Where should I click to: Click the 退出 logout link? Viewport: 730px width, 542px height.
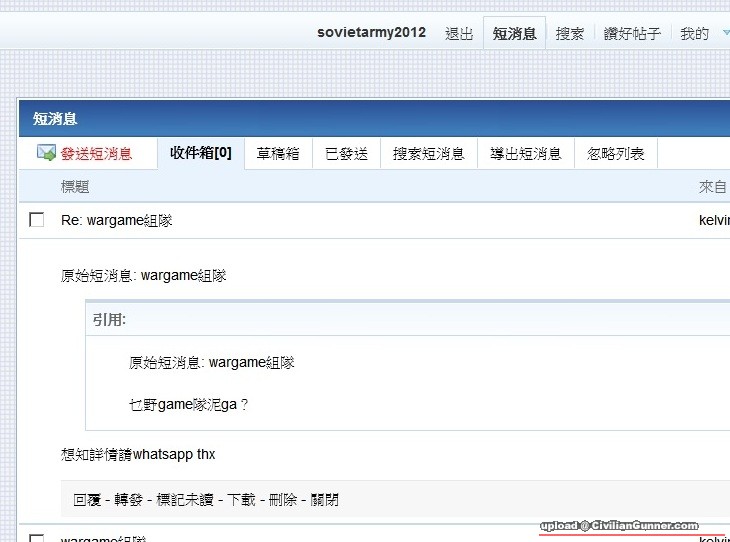(459, 33)
